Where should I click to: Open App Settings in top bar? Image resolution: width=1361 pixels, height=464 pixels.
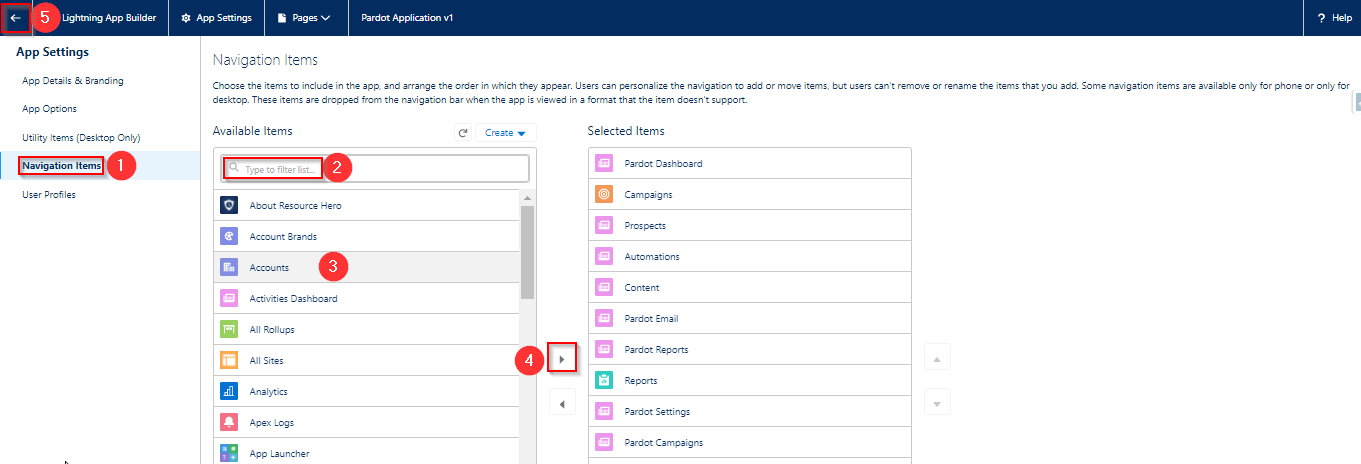tap(217, 18)
